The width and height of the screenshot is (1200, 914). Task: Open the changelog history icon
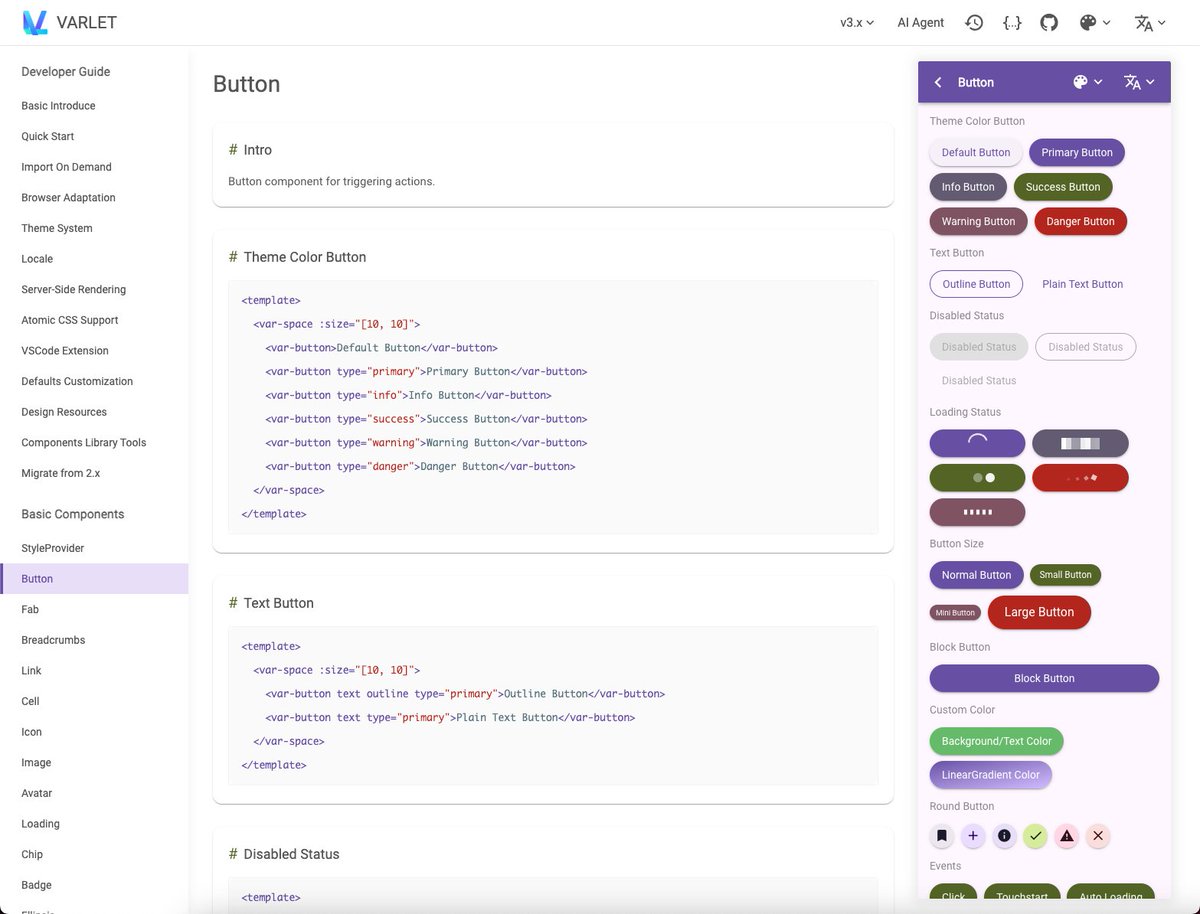pyautogui.click(x=974, y=22)
